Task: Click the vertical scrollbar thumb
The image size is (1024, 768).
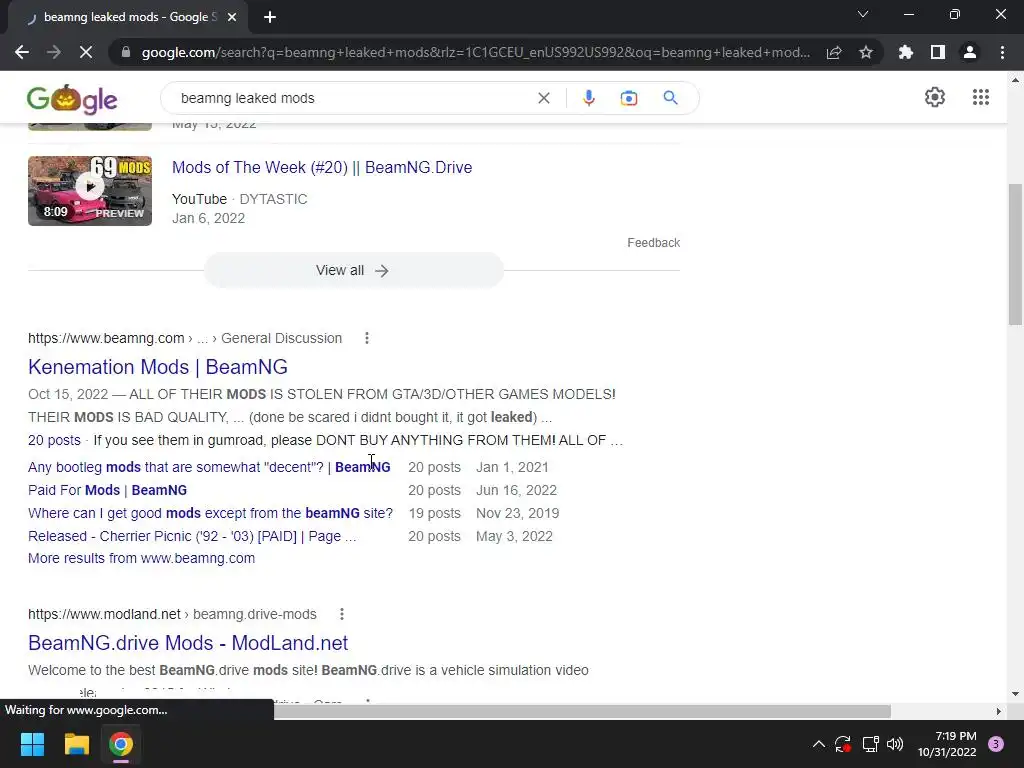Action: pos(1016,254)
